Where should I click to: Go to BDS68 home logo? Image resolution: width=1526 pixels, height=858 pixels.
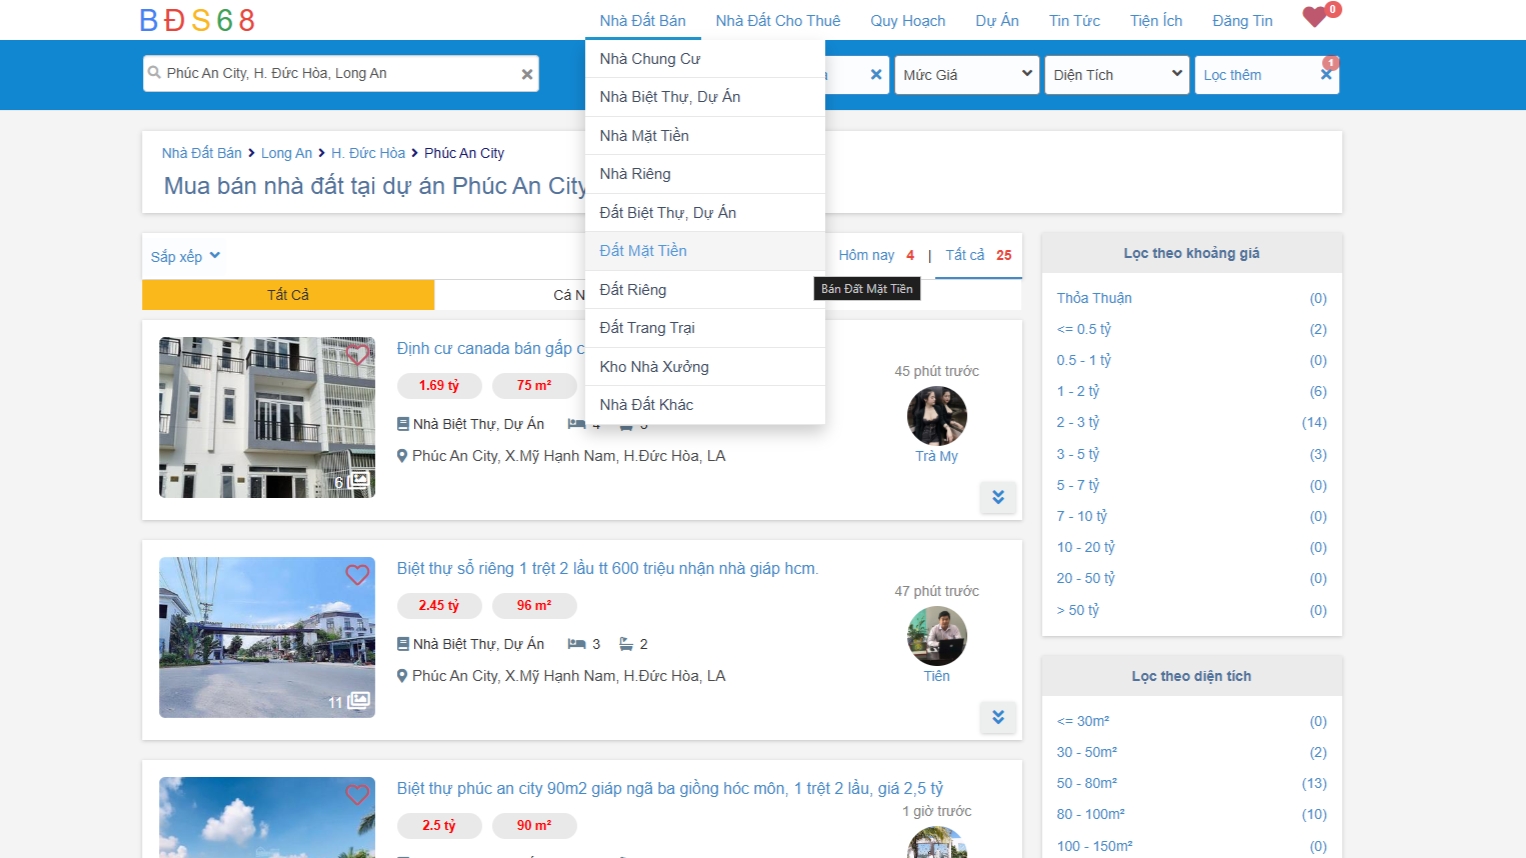click(x=197, y=20)
